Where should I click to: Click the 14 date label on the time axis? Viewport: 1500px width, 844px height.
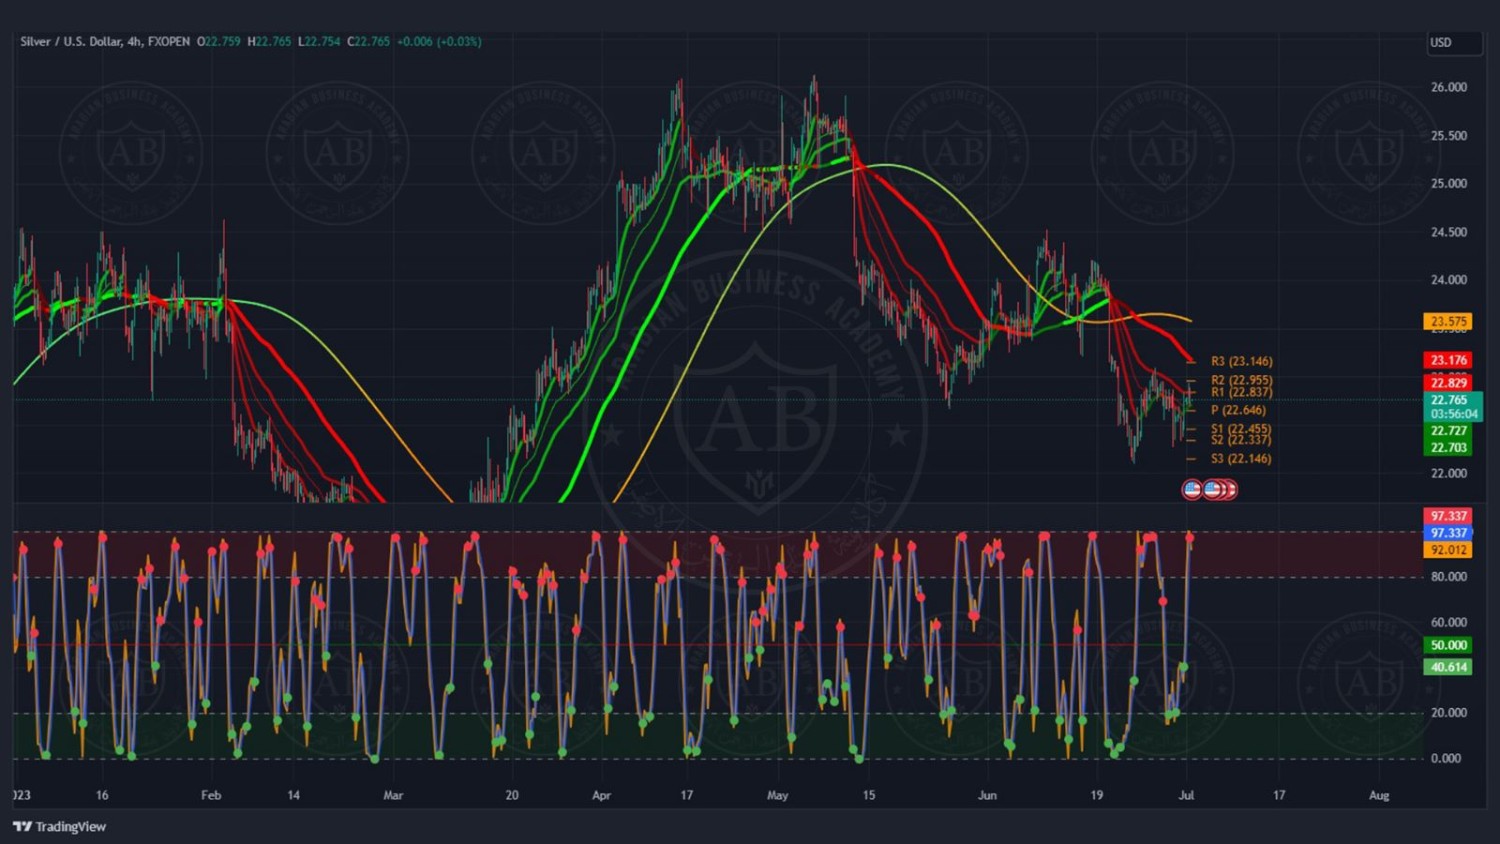pos(294,796)
